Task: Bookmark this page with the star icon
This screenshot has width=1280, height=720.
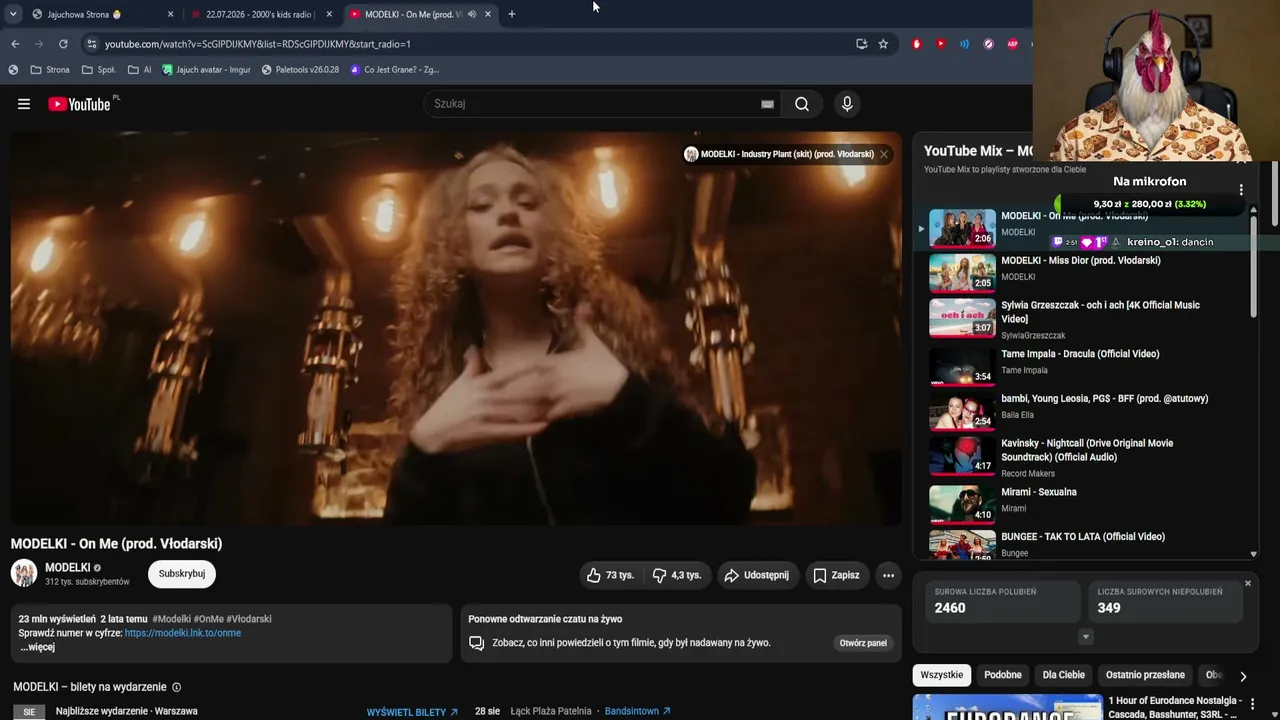Action: click(883, 44)
